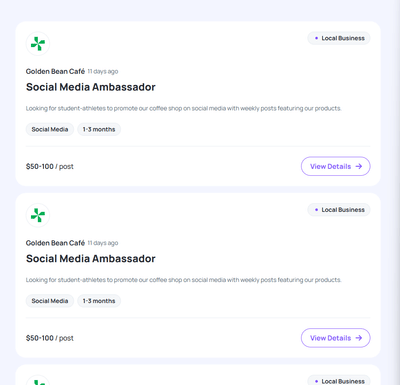Click the arrow in the first View Details button
This screenshot has width=400, height=385.
point(359,166)
